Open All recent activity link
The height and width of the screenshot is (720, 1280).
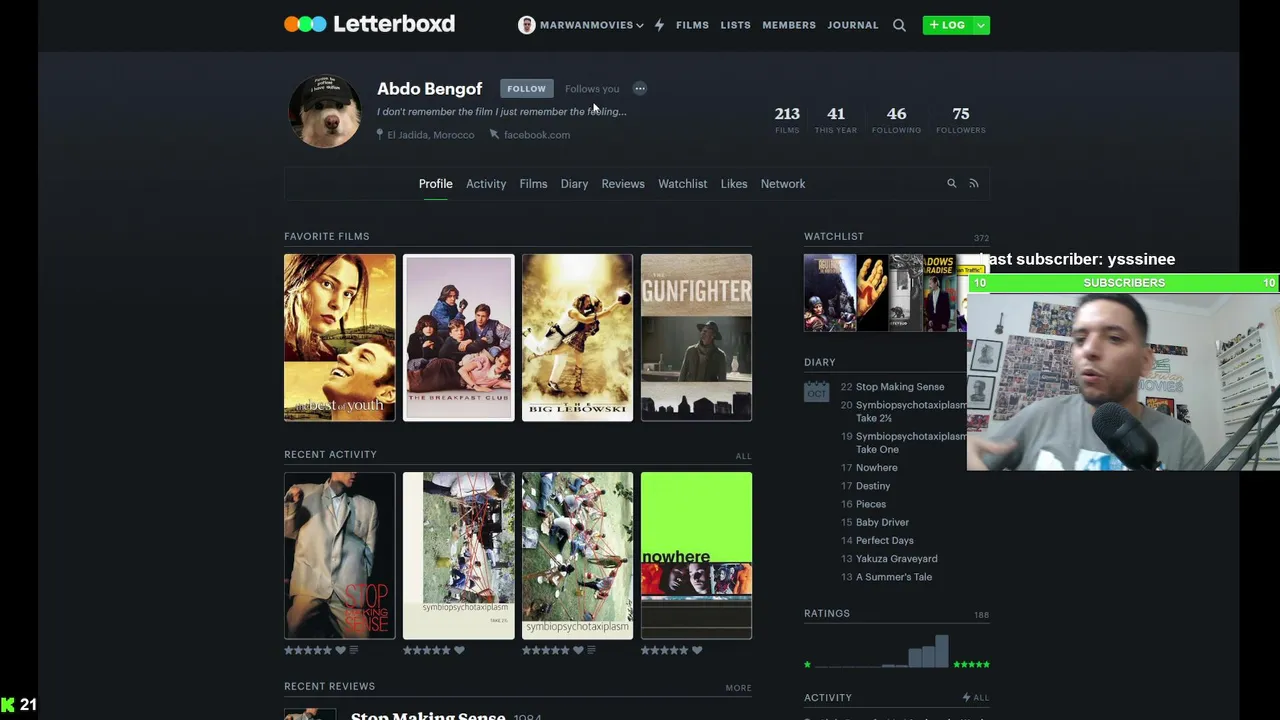(743, 456)
